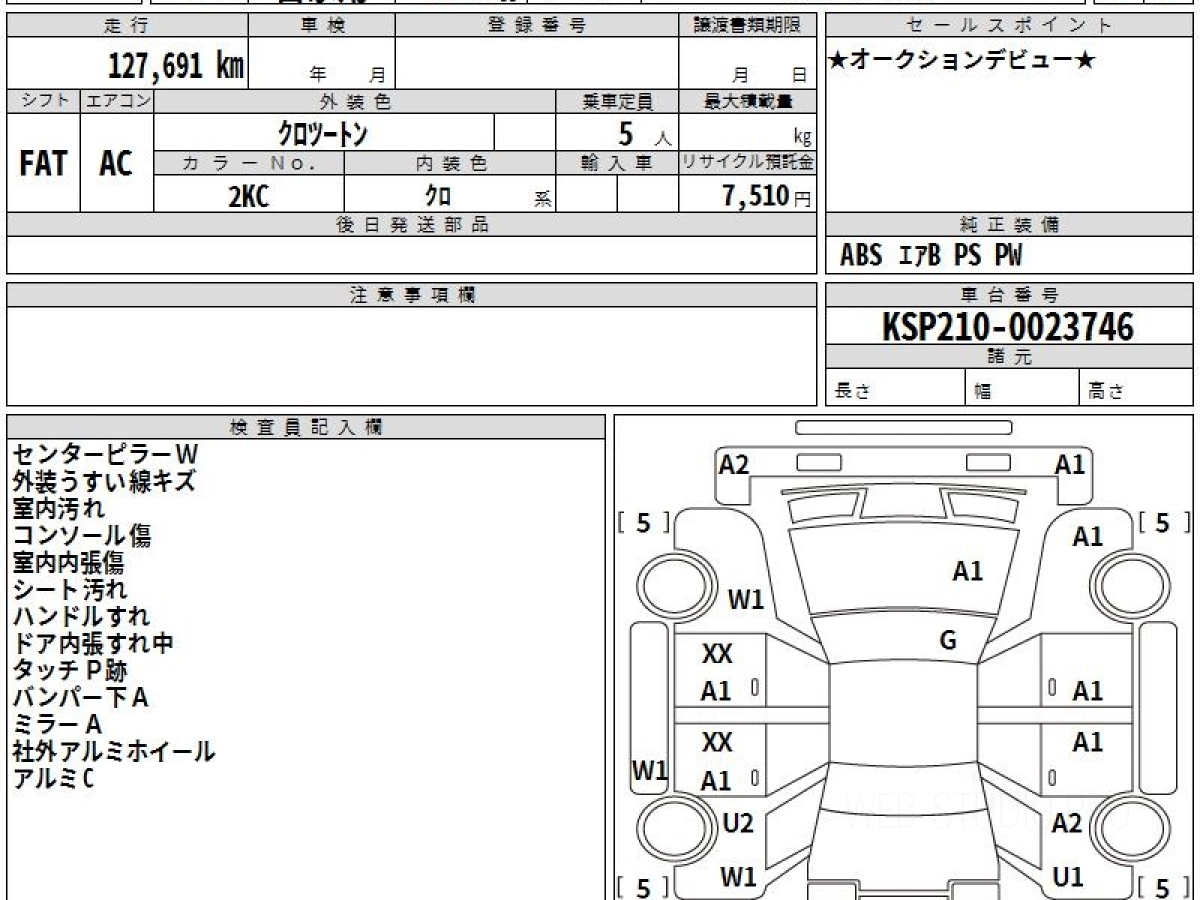Click the カラーNo. label

coord(249,163)
